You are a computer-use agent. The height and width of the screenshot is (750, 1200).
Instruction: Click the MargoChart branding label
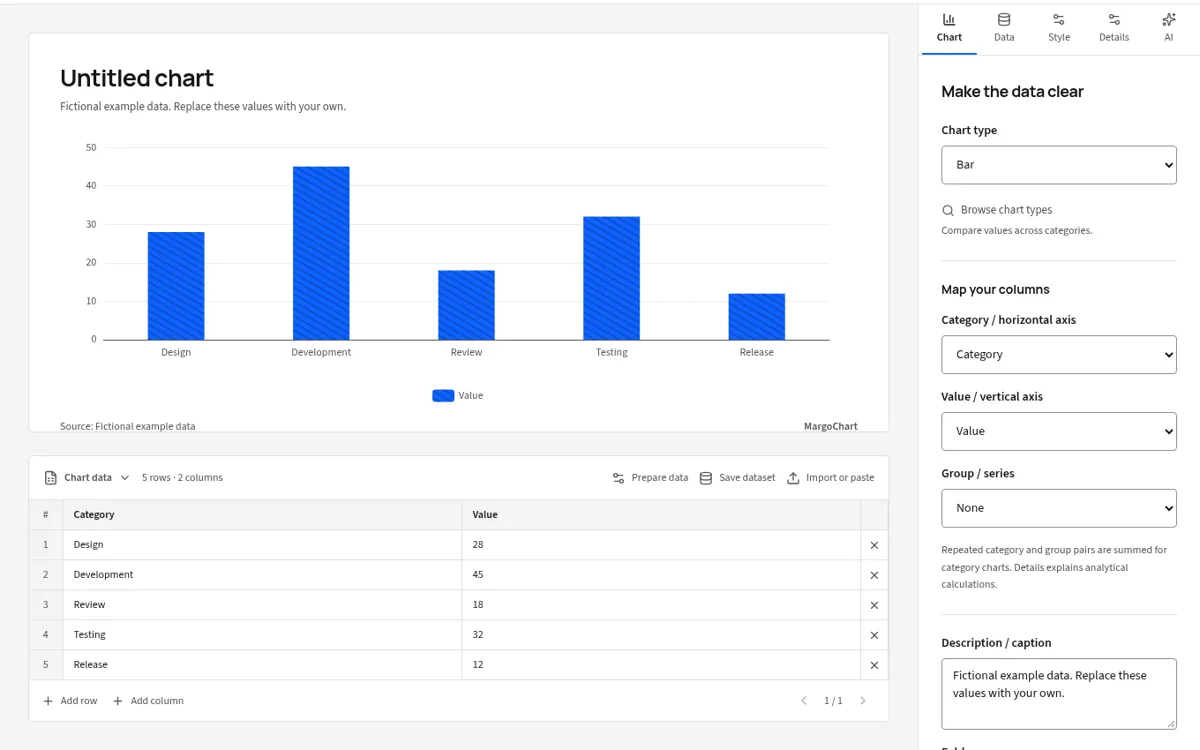pyautogui.click(x=831, y=426)
